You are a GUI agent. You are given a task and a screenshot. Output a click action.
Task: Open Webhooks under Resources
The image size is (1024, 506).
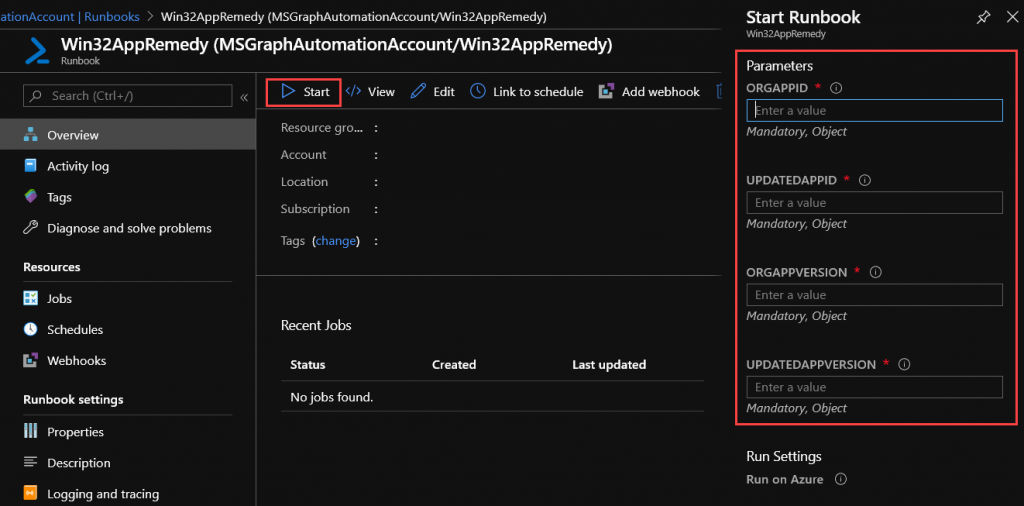coord(76,360)
